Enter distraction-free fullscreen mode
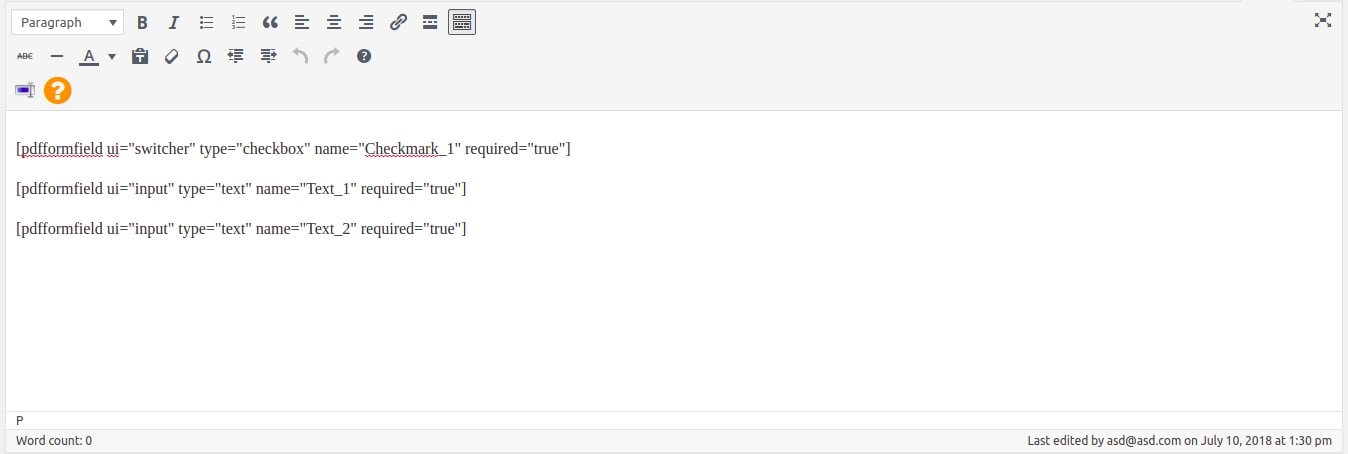This screenshot has width=1348, height=454. tap(1323, 20)
